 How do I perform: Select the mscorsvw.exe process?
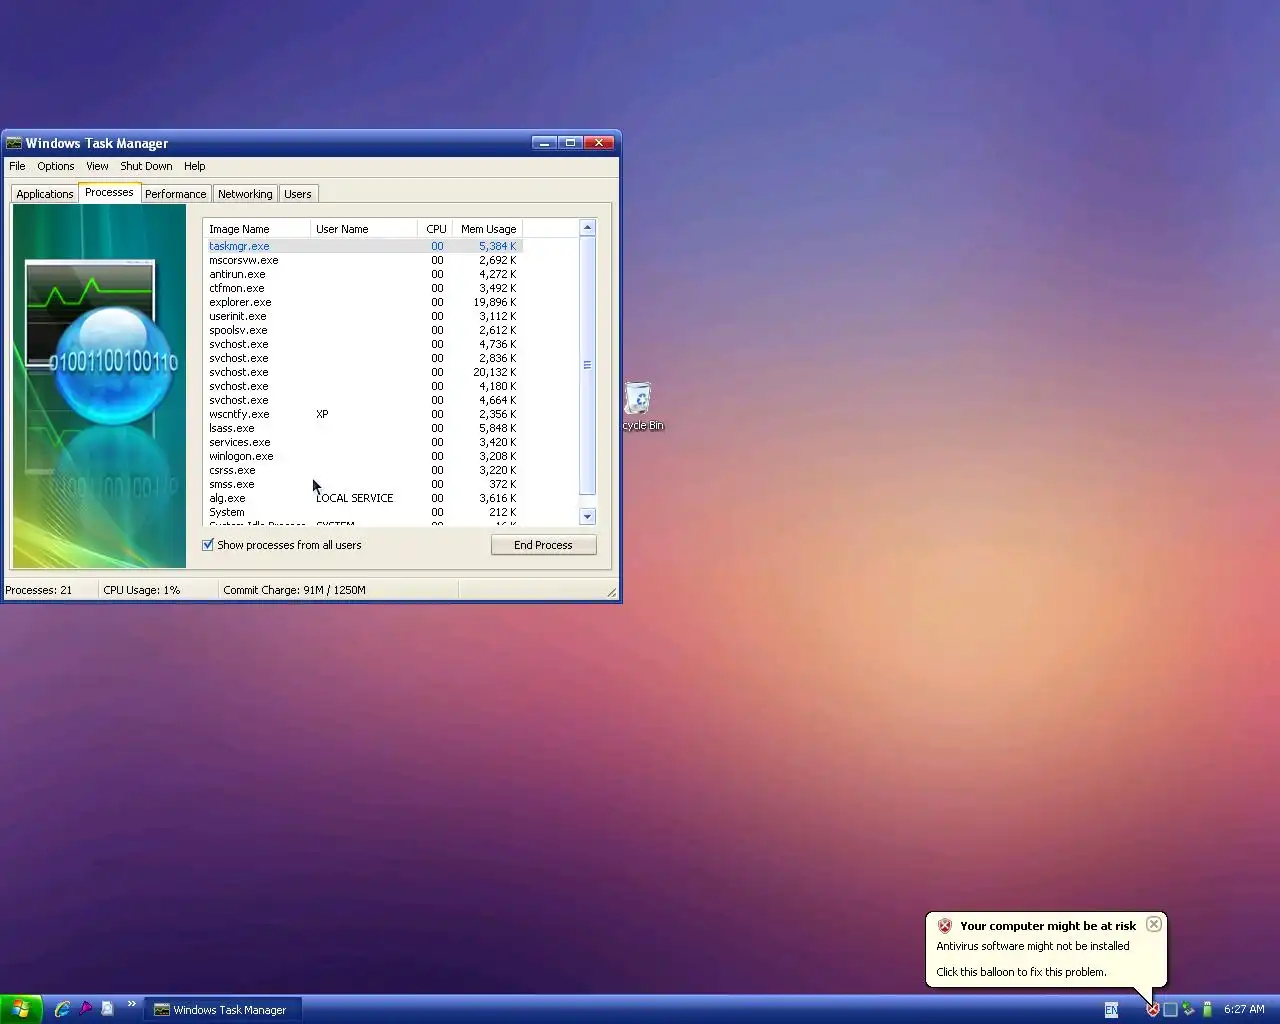click(x=363, y=260)
